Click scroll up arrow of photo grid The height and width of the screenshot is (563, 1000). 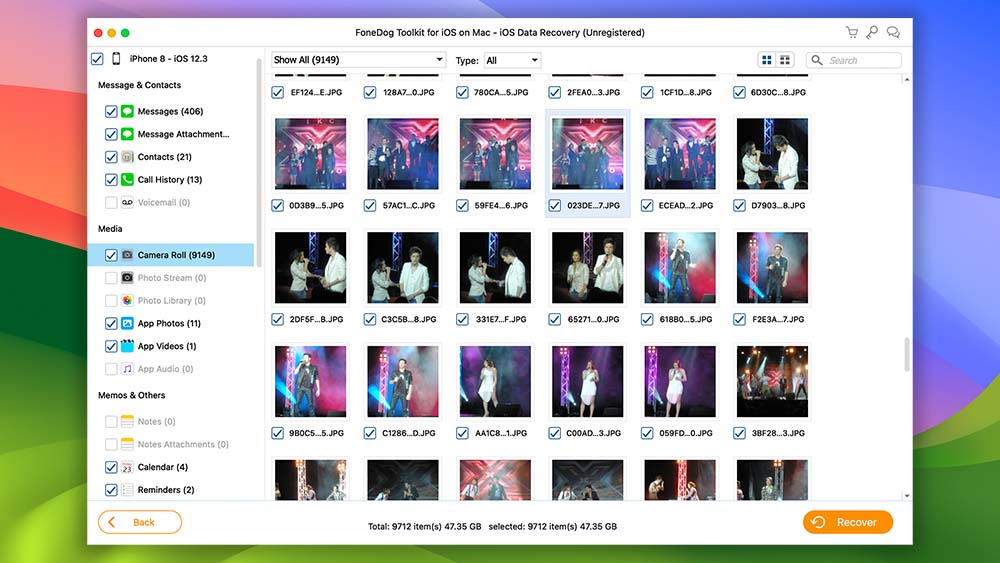[x=907, y=80]
